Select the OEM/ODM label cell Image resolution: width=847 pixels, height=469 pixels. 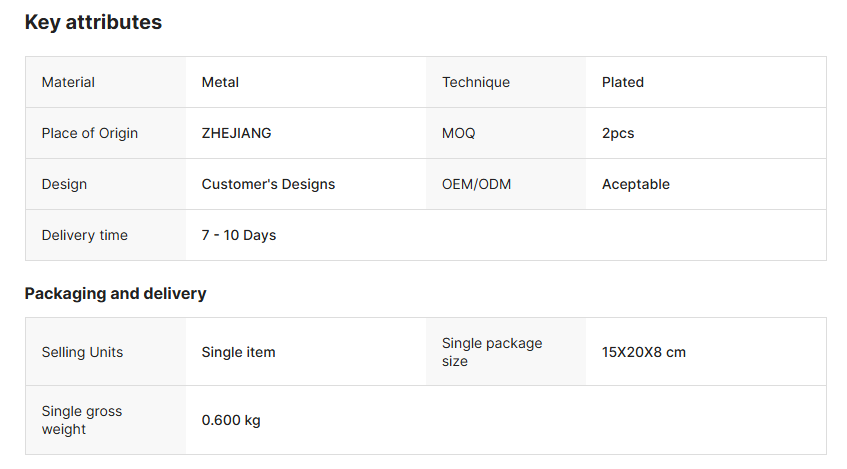point(476,184)
